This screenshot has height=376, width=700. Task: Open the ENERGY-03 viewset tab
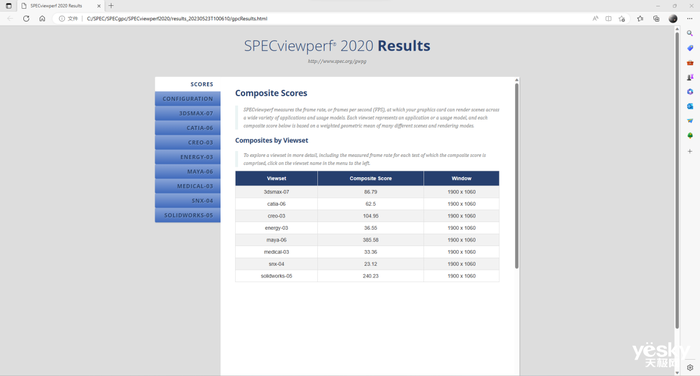point(188,157)
